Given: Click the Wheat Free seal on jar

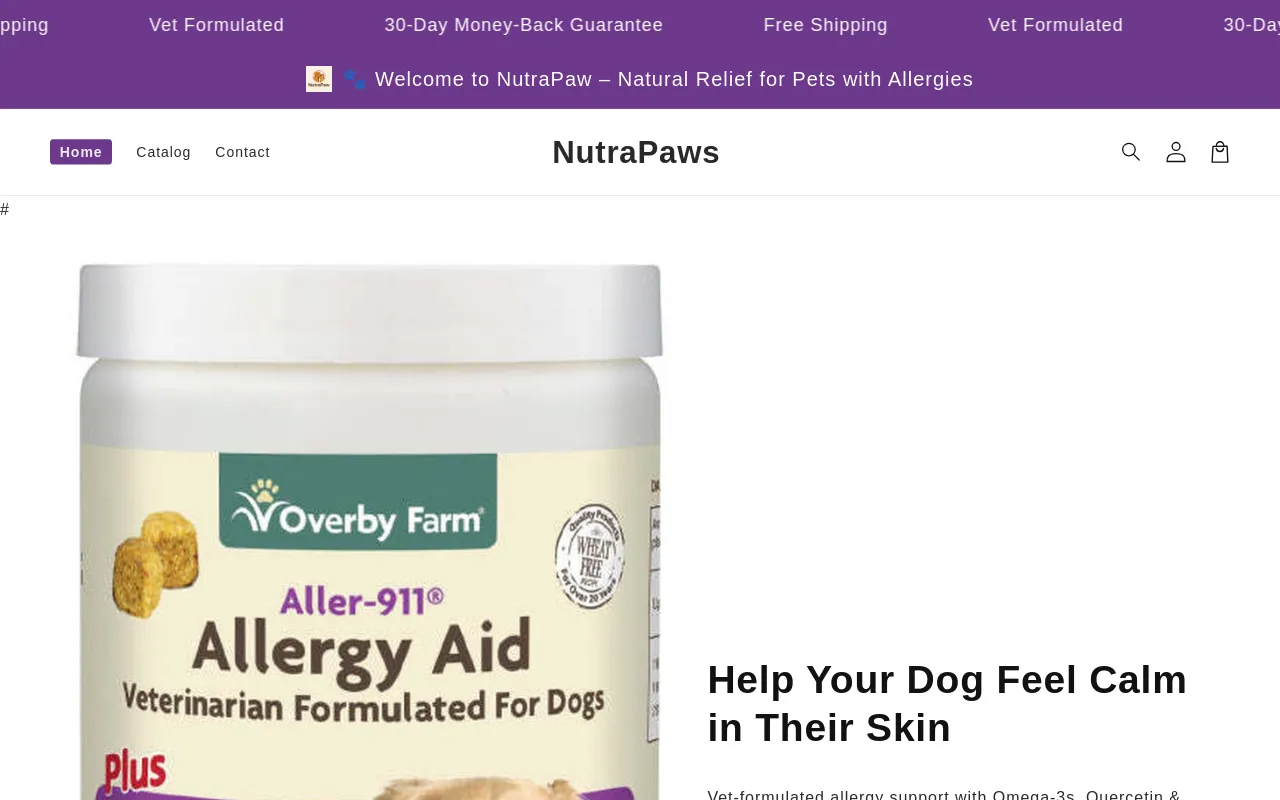Looking at the screenshot, I should [590, 558].
